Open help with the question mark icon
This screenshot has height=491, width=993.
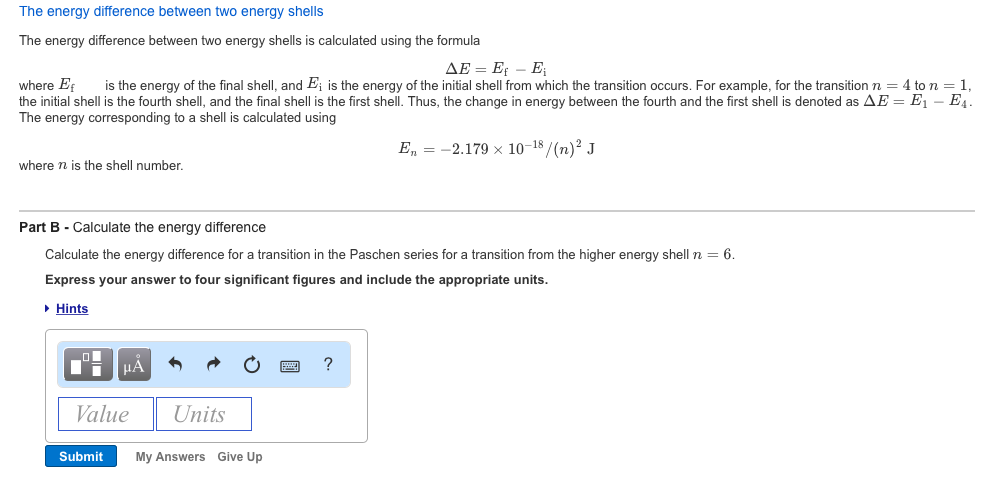point(327,364)
